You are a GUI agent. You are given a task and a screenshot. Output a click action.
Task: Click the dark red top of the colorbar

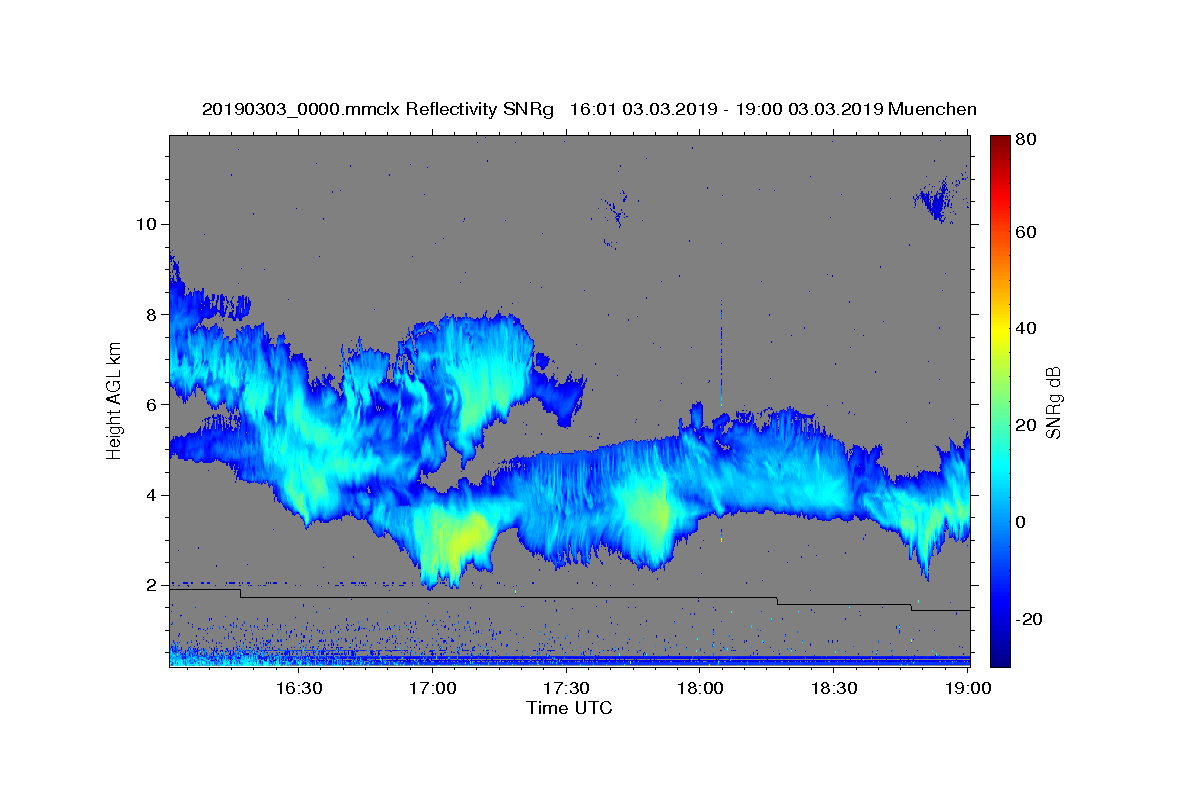(1000, 143)
